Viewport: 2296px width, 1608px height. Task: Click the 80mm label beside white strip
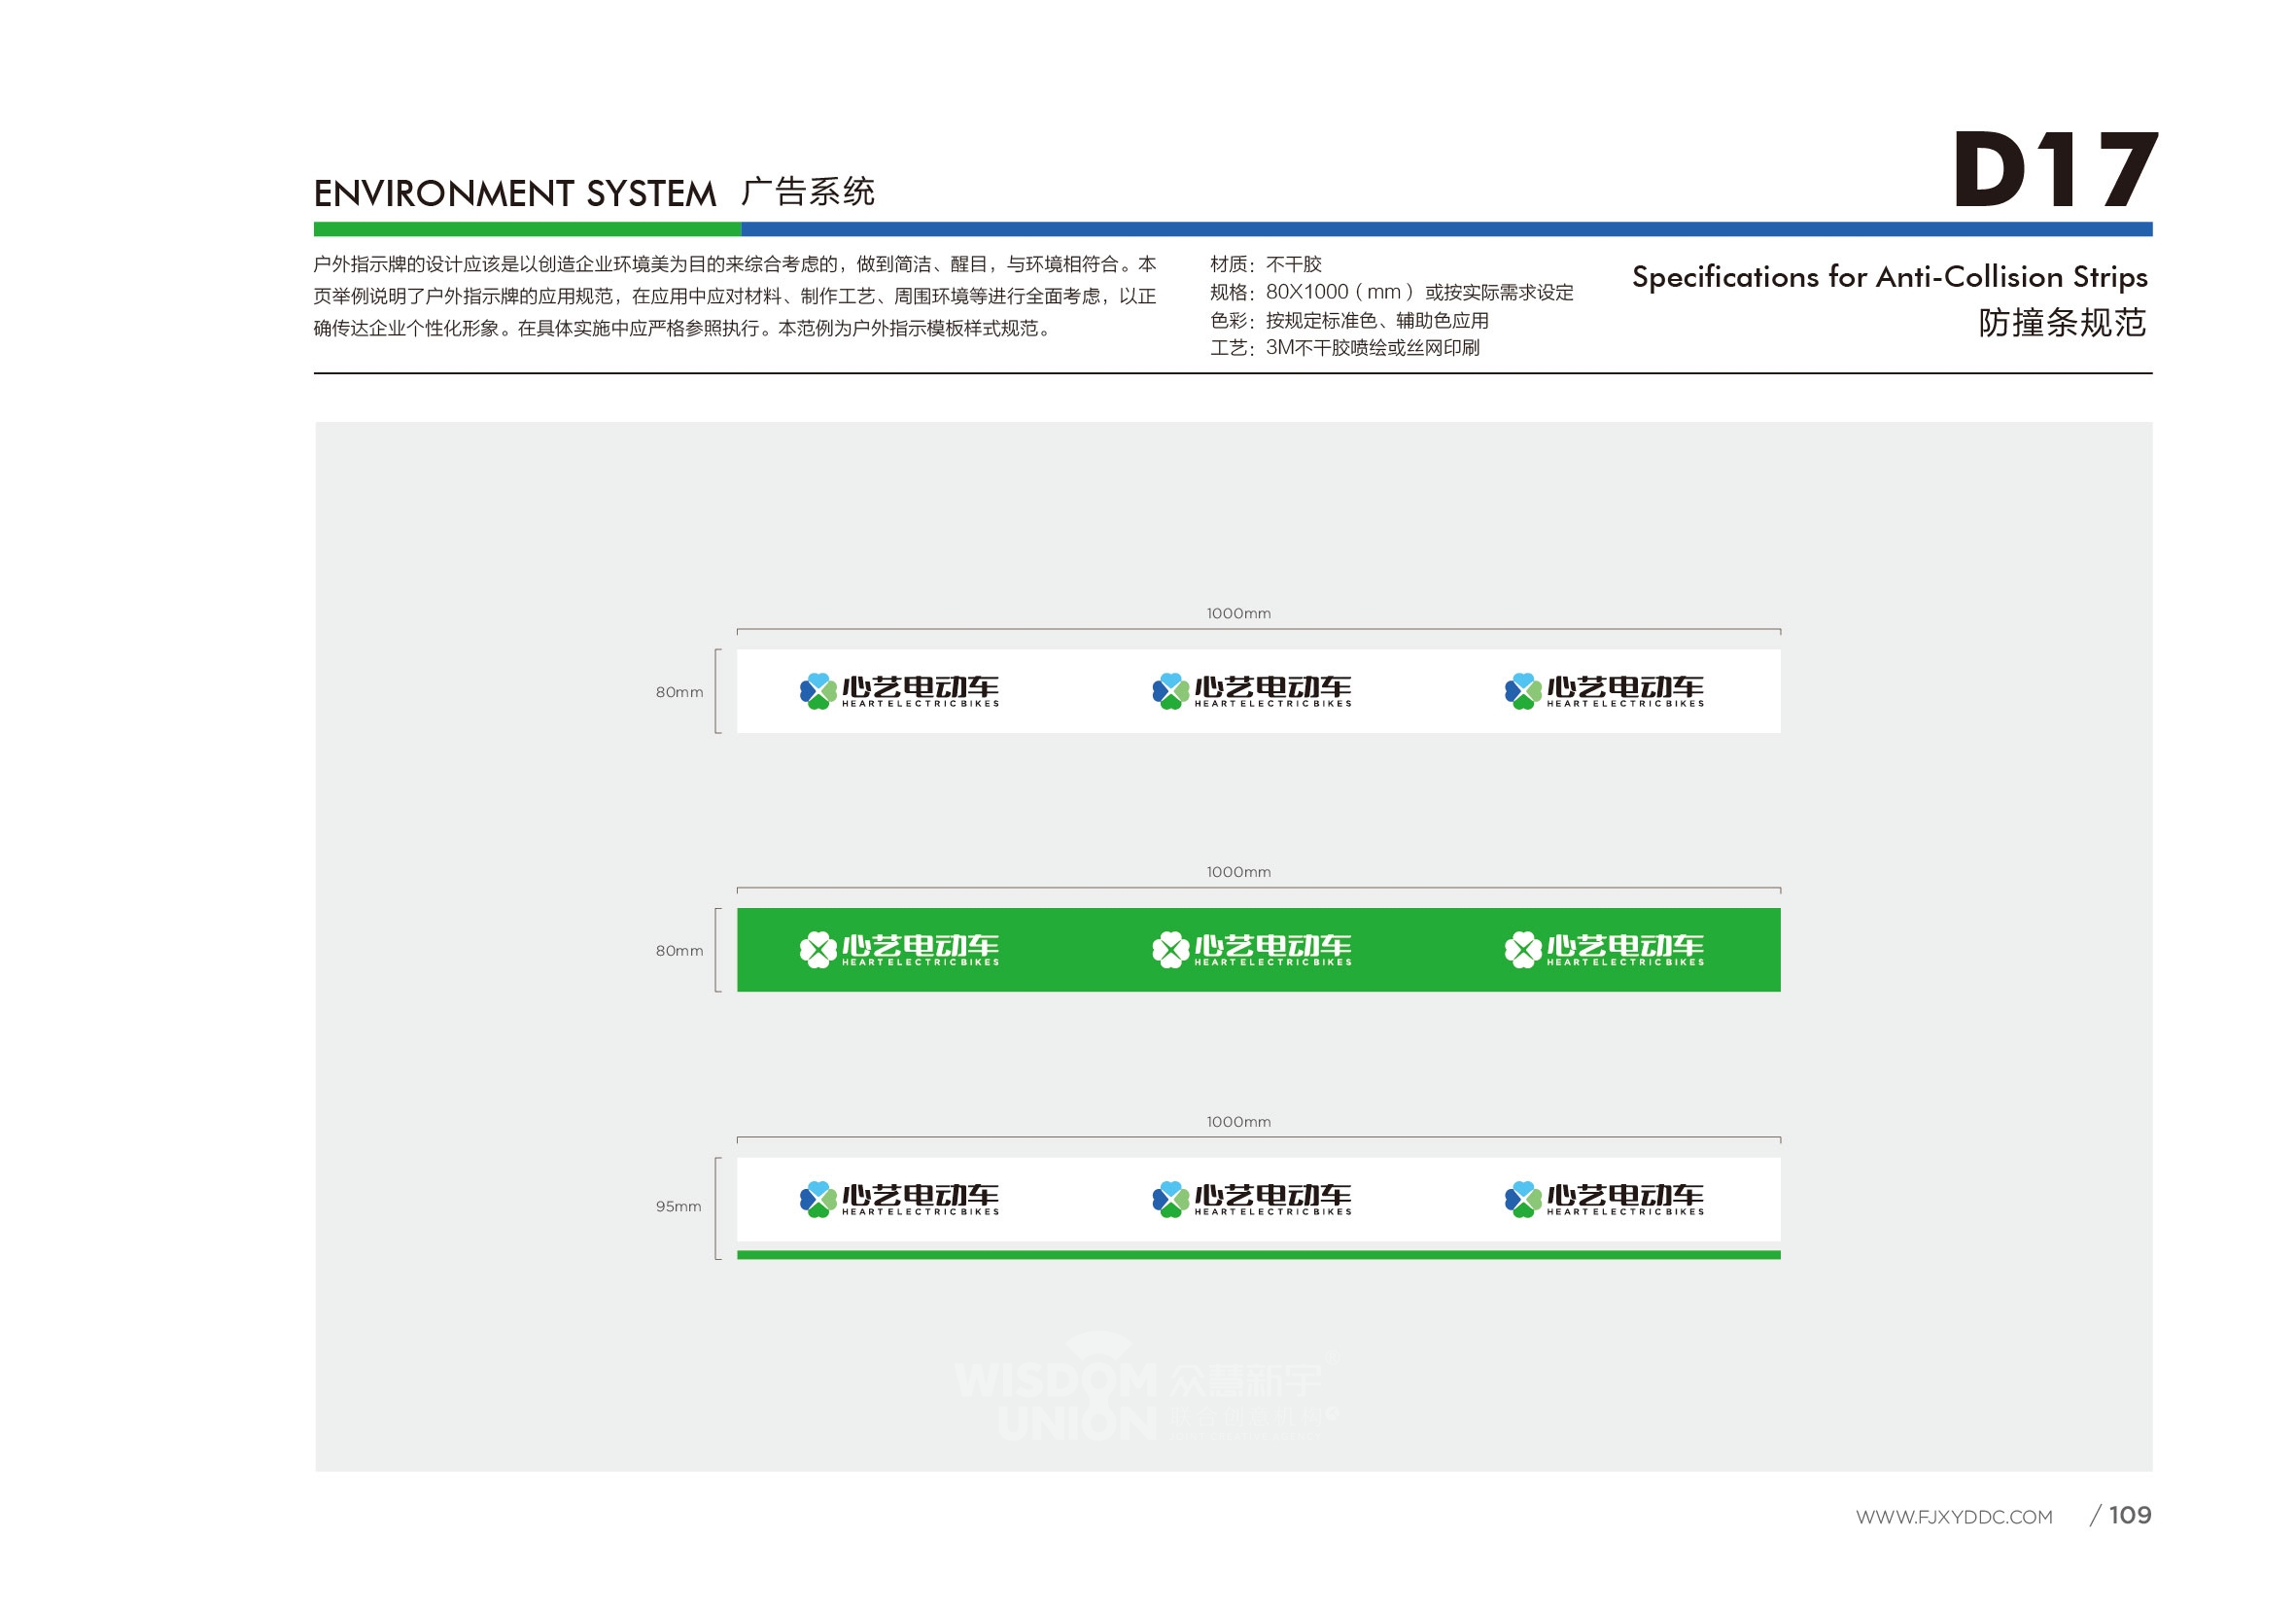point(679,692)
